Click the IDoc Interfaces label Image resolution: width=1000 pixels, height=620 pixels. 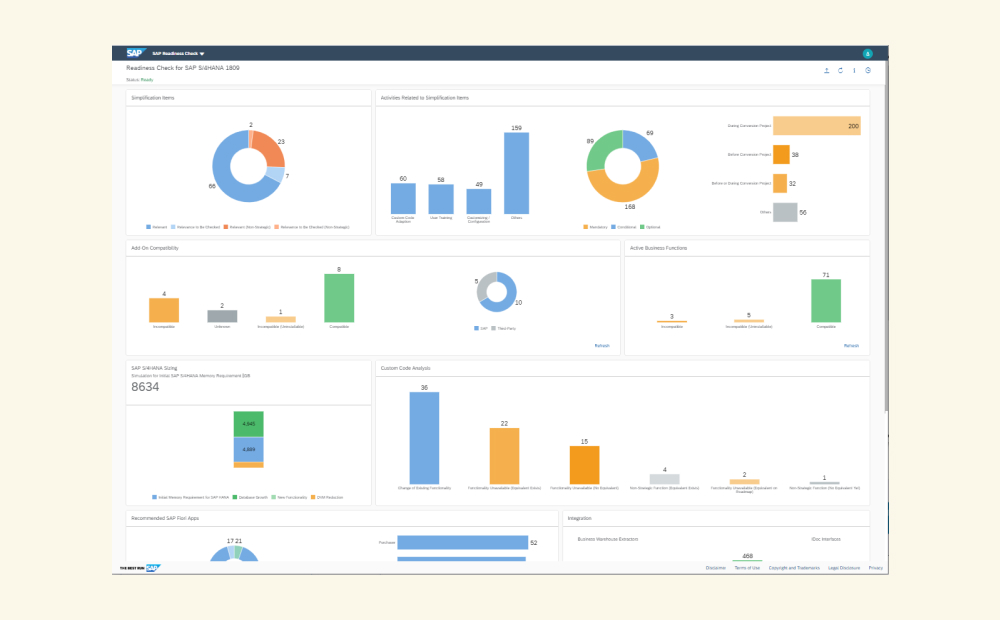[826, 539]
